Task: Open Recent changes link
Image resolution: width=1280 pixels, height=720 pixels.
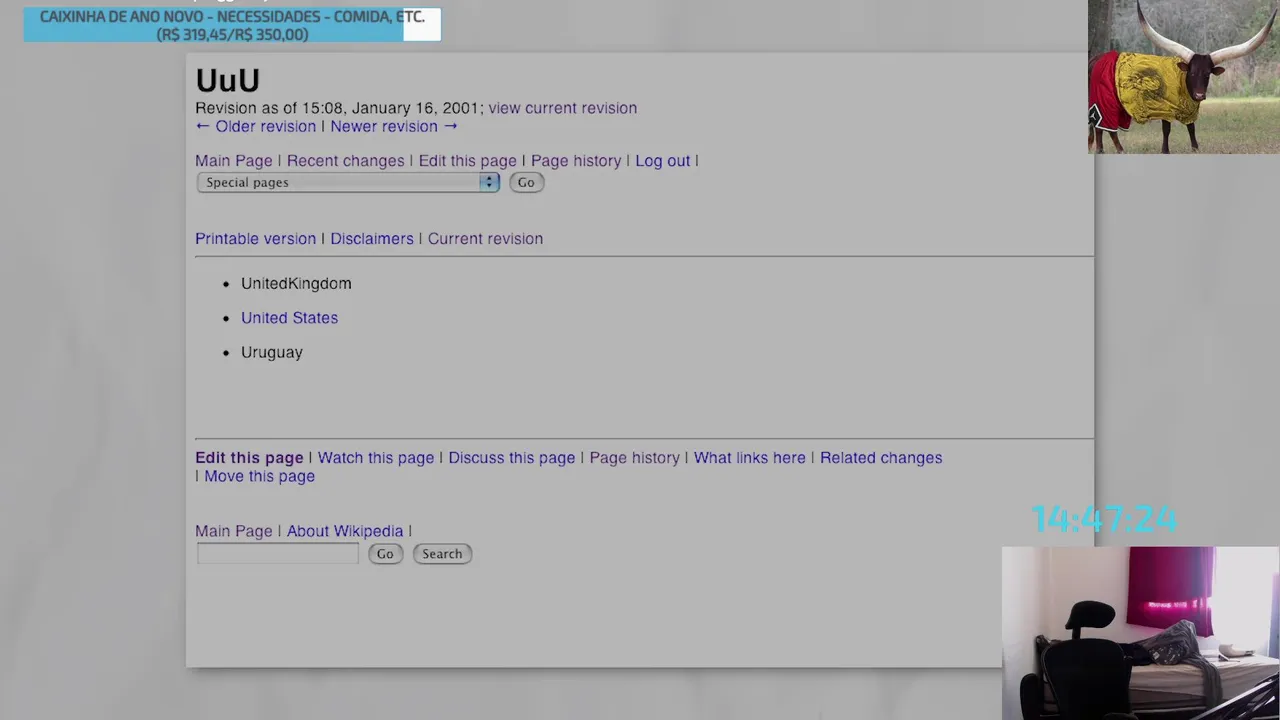Action: pyautogui.click(x=345, y=160)
